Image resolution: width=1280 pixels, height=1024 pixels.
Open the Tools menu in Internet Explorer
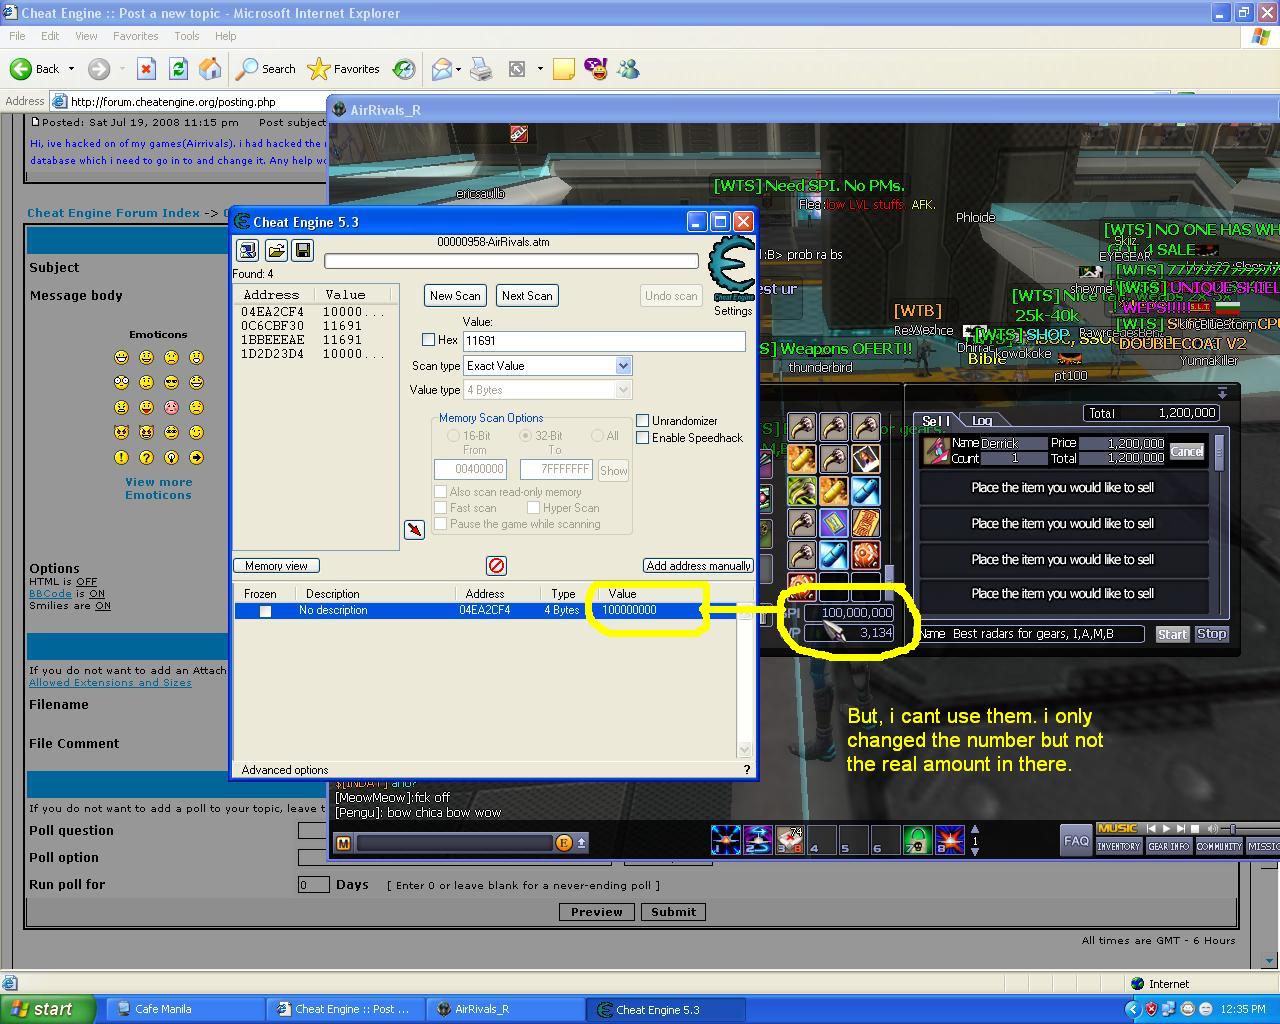pos(187,36)
